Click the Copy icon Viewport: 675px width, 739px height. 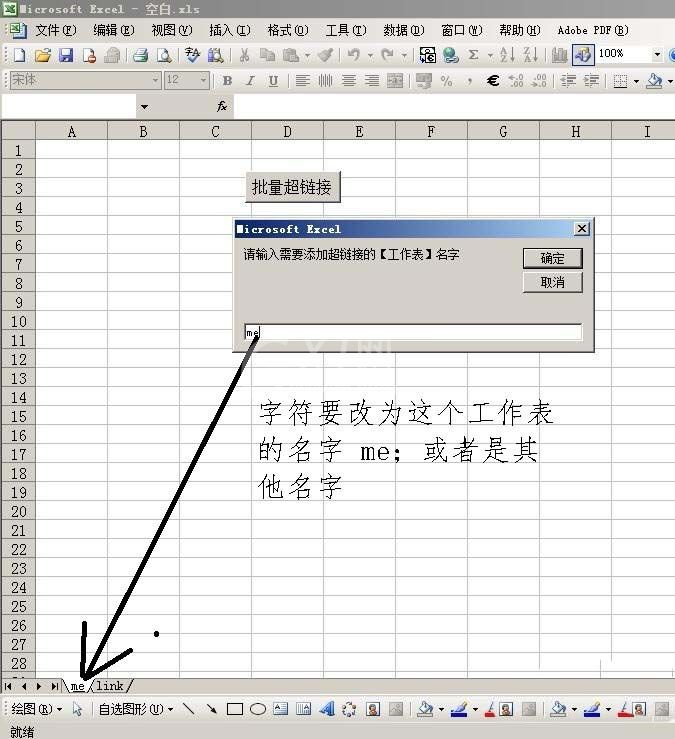pyautogui.click(x=267, y=55)
